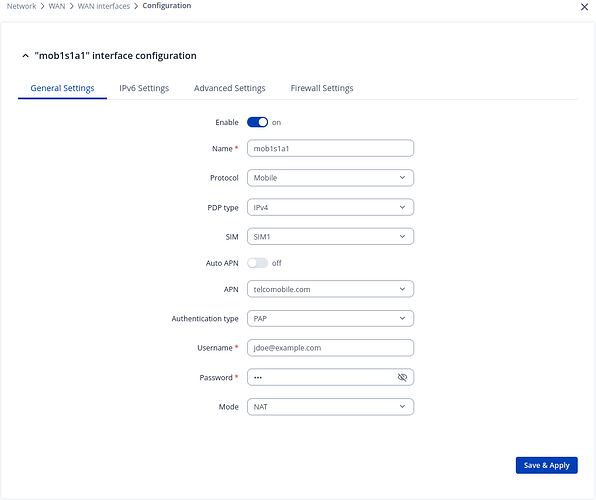Open the Protocol dropdown
The image size is (596, 500).
(x=330, y=178)
